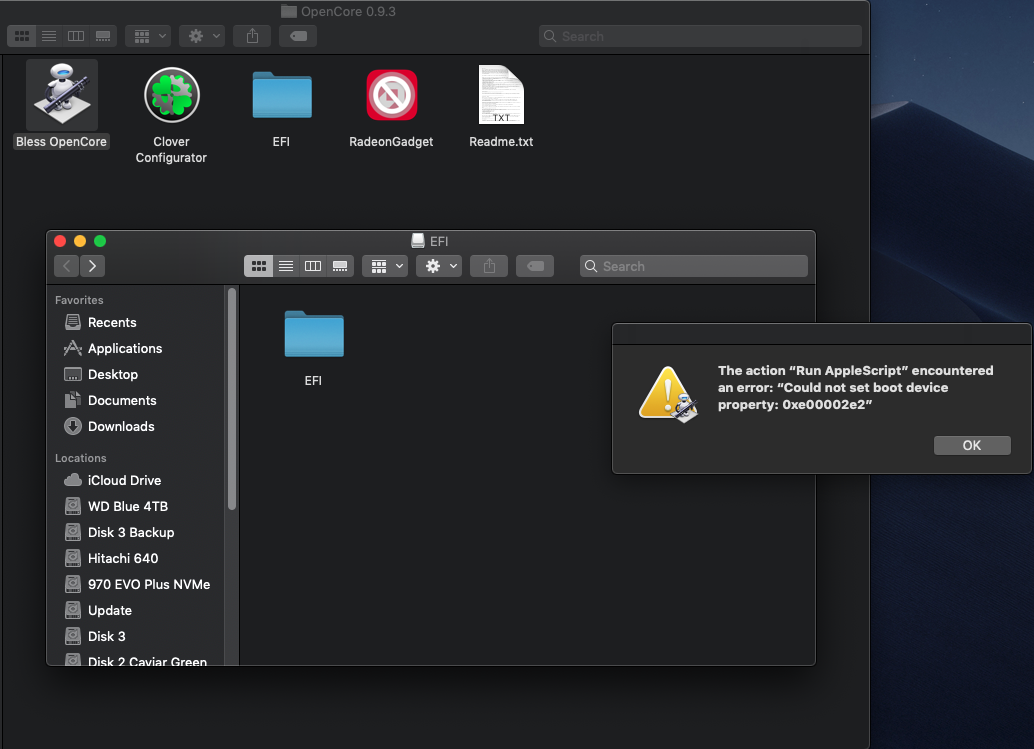
Task: Switch EFI window to gallery view
Action: tap(340, 266)
